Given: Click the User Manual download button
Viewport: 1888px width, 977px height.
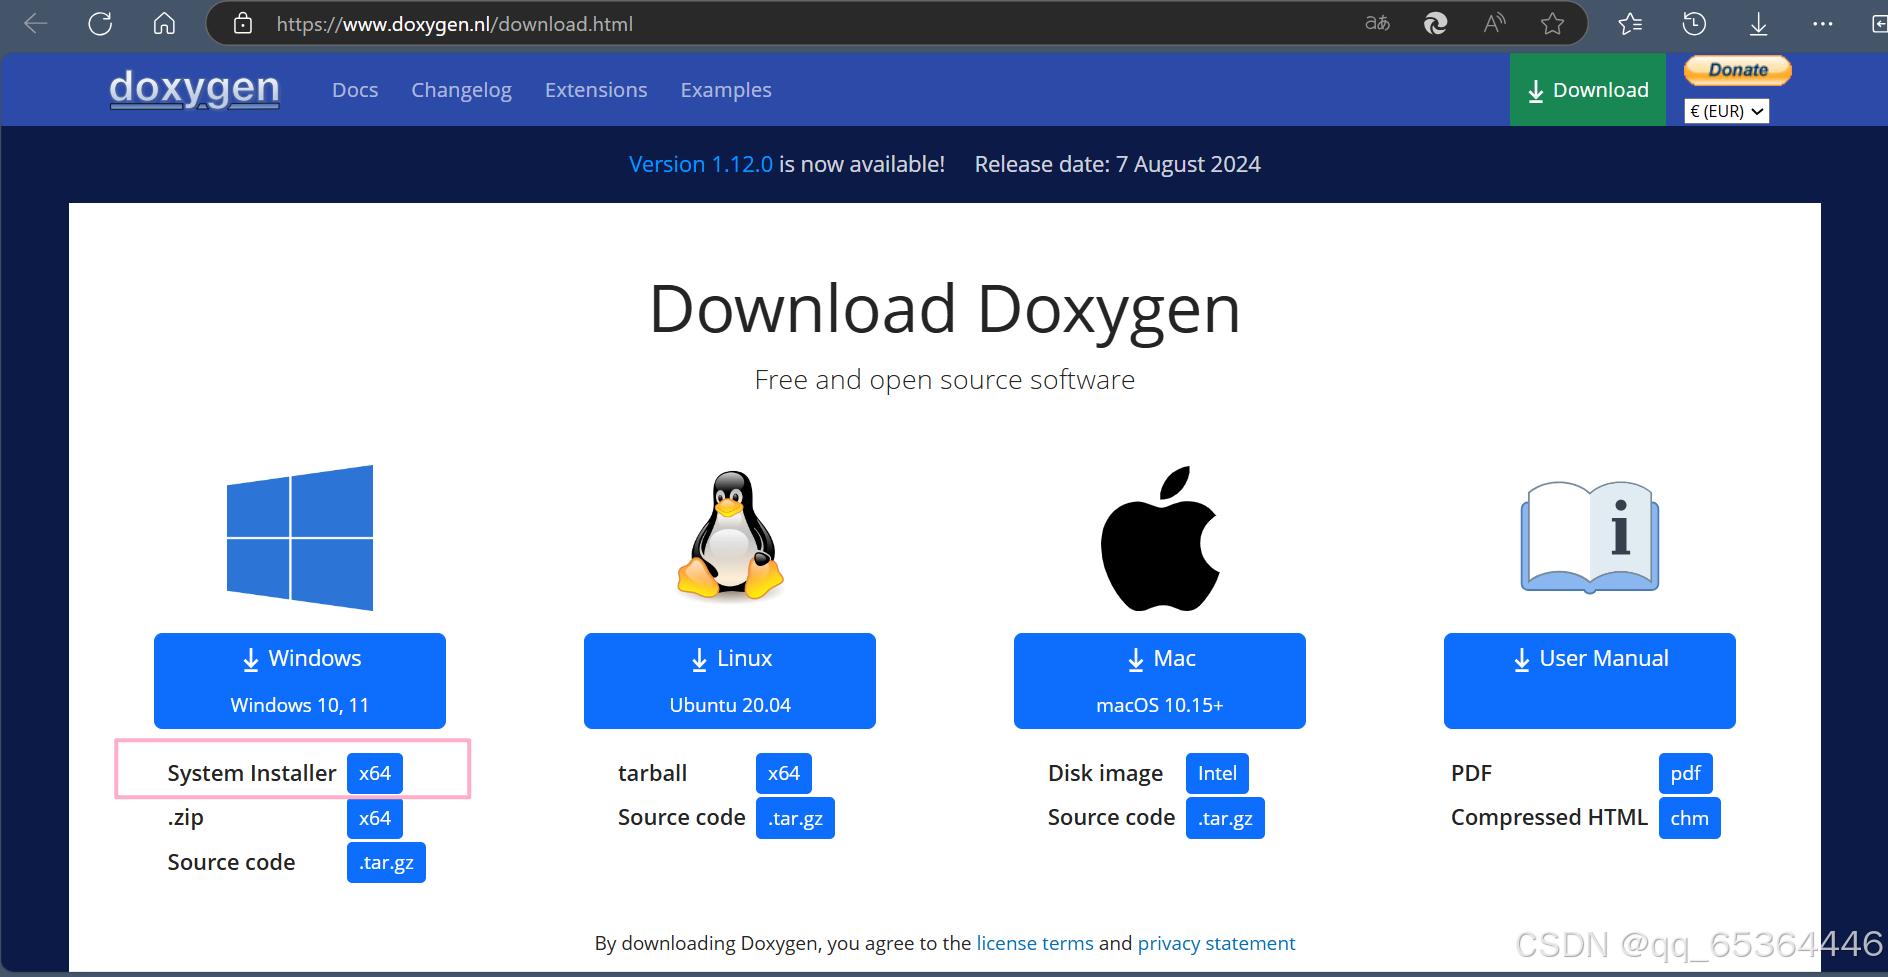Looking at the screenshot, I should 1590,681.
